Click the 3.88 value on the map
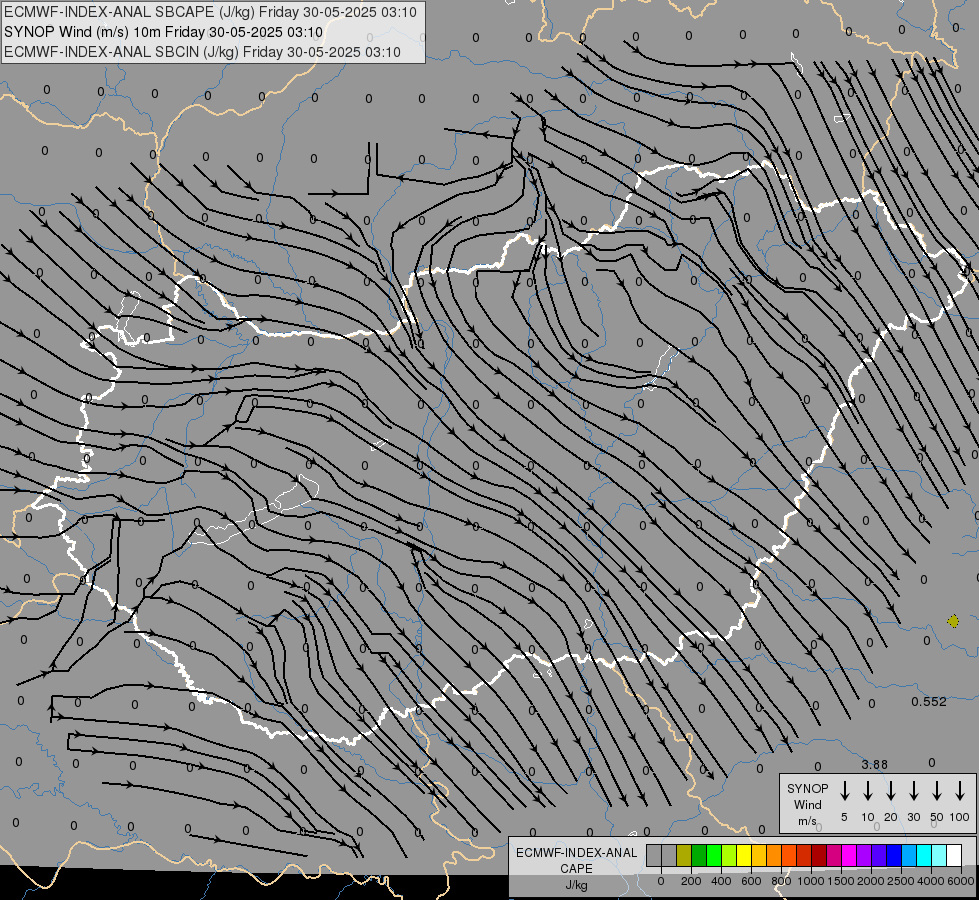Viewport: 979px width, 900px height. click(x=874, y=764)
